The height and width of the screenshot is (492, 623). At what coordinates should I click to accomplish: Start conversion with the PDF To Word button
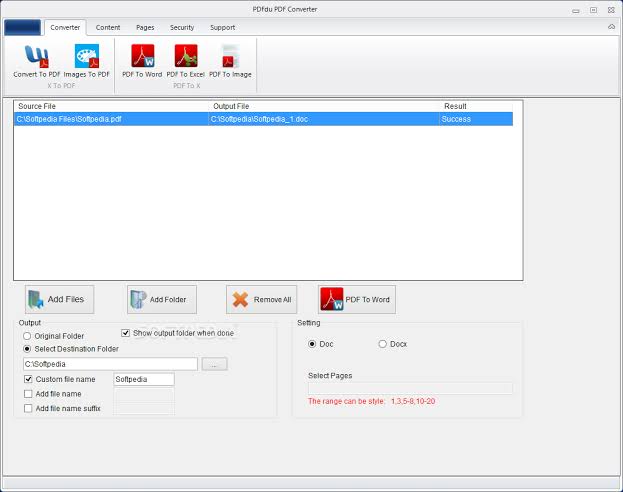357,299
